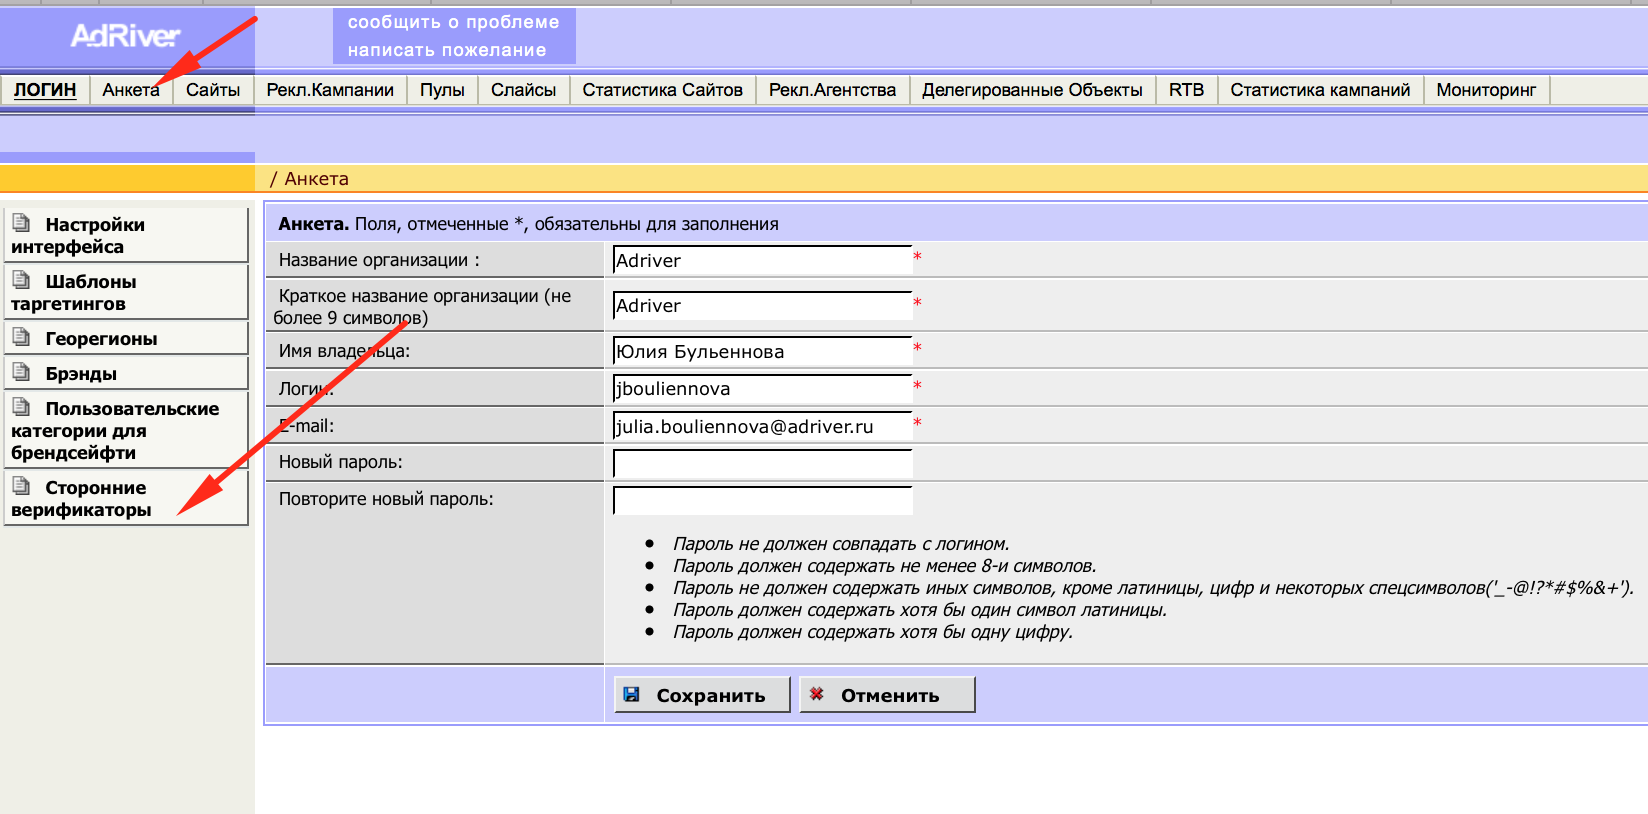Click the написать пожелание link
Image resolution: width=1648 pixels, height=814 pixels.
[x=447, y=50]
